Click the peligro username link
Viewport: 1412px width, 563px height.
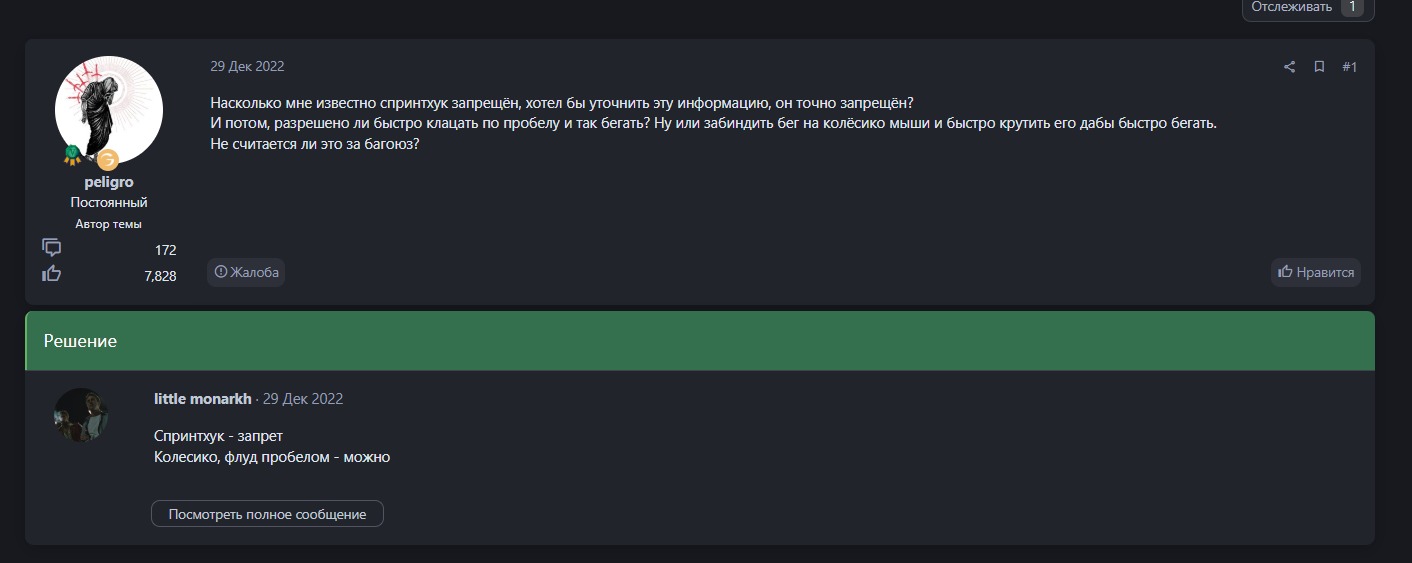click(109, 182)
